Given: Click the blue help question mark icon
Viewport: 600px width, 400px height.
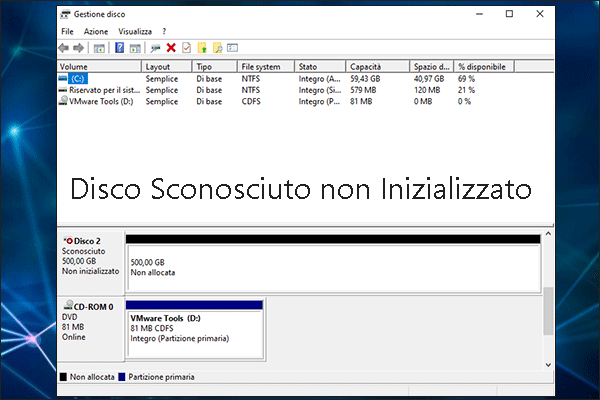Looking at the screenshot, I should tap(120, 47).
